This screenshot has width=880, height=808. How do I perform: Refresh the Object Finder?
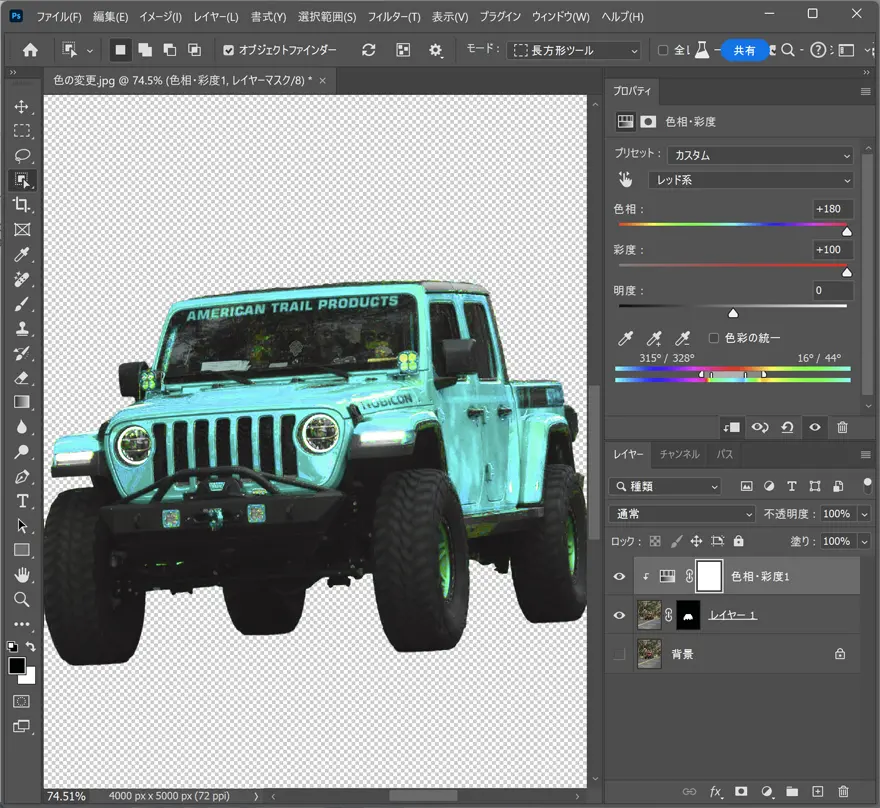tap(369, 50)
